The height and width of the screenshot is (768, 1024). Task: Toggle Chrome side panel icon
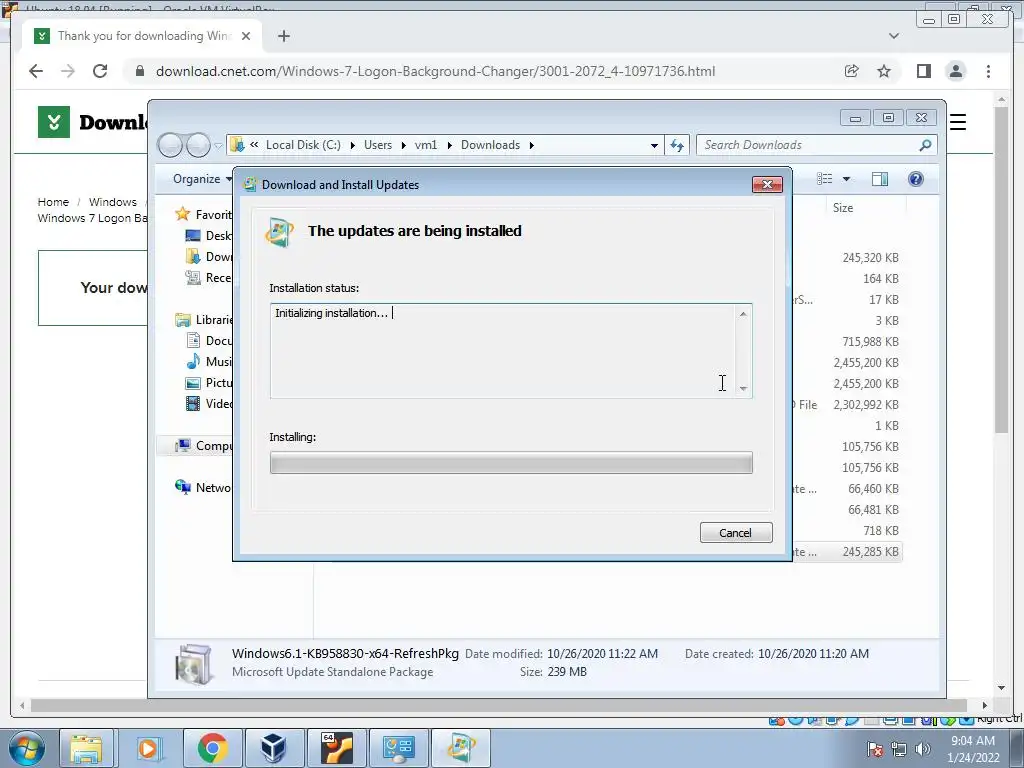pyautogui.click(x=923, y=71)
